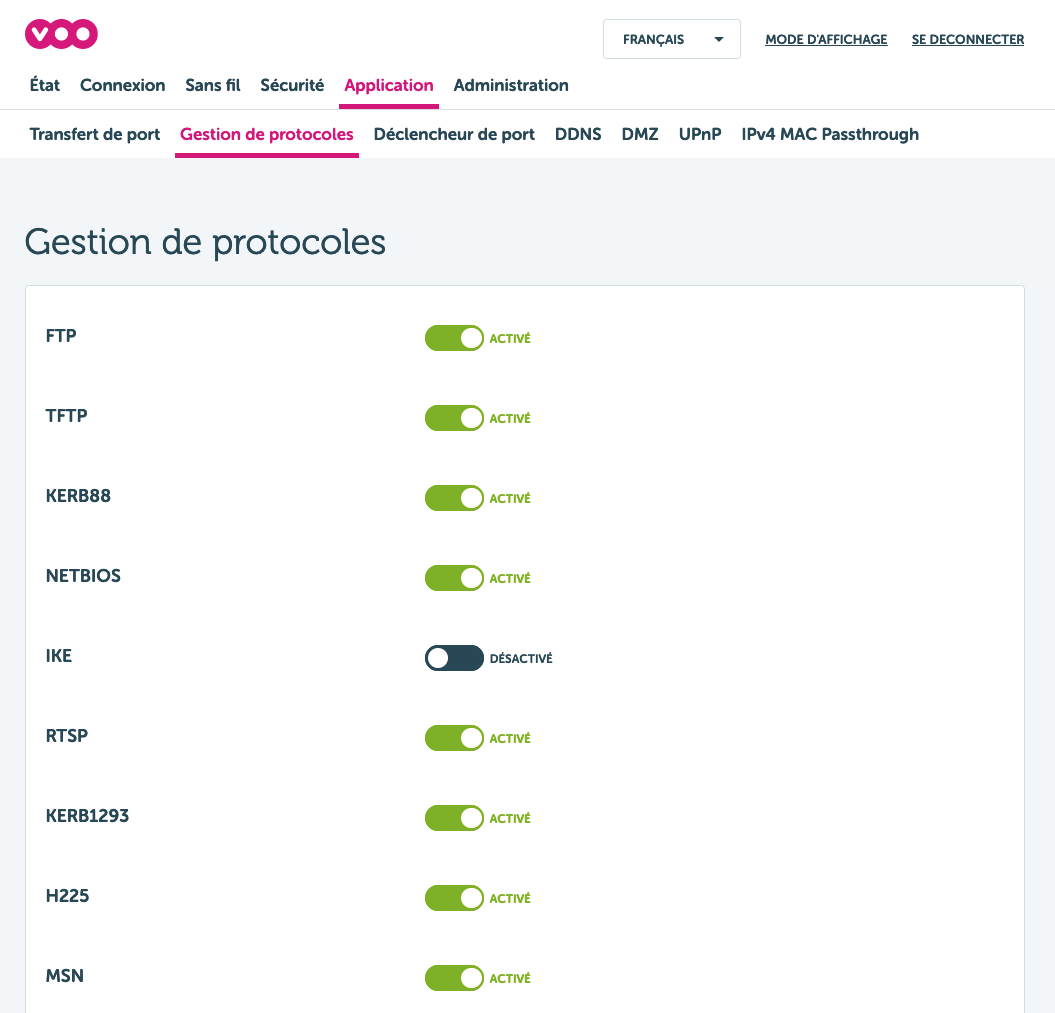Turn off the NETBIOS toggle
The width and height of the screenshot is (1055, 1013).
click(454, 578)
